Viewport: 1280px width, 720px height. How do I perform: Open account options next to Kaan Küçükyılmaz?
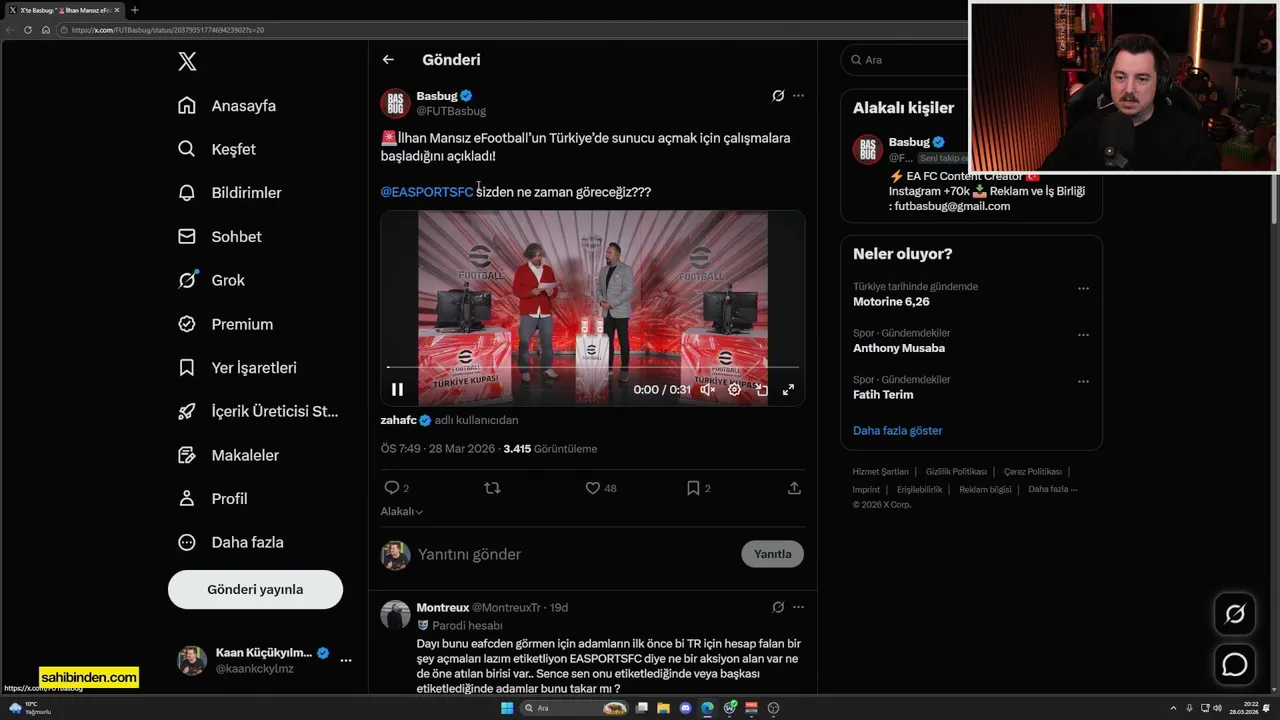click(346, 660)
